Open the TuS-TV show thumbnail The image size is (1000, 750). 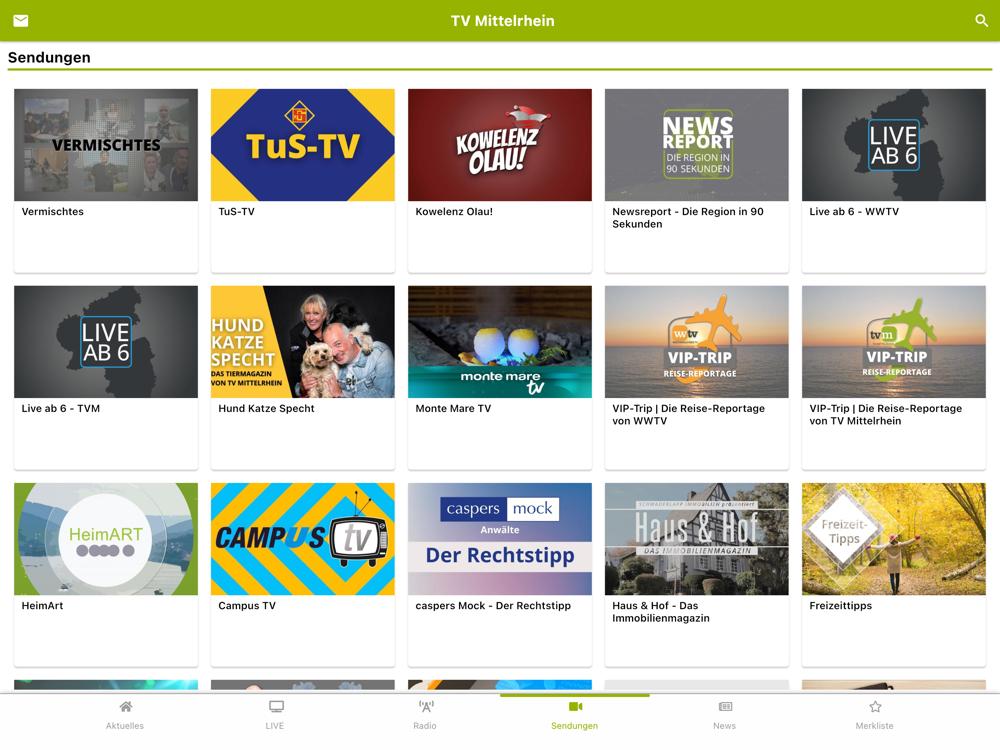tap(303, 145)
